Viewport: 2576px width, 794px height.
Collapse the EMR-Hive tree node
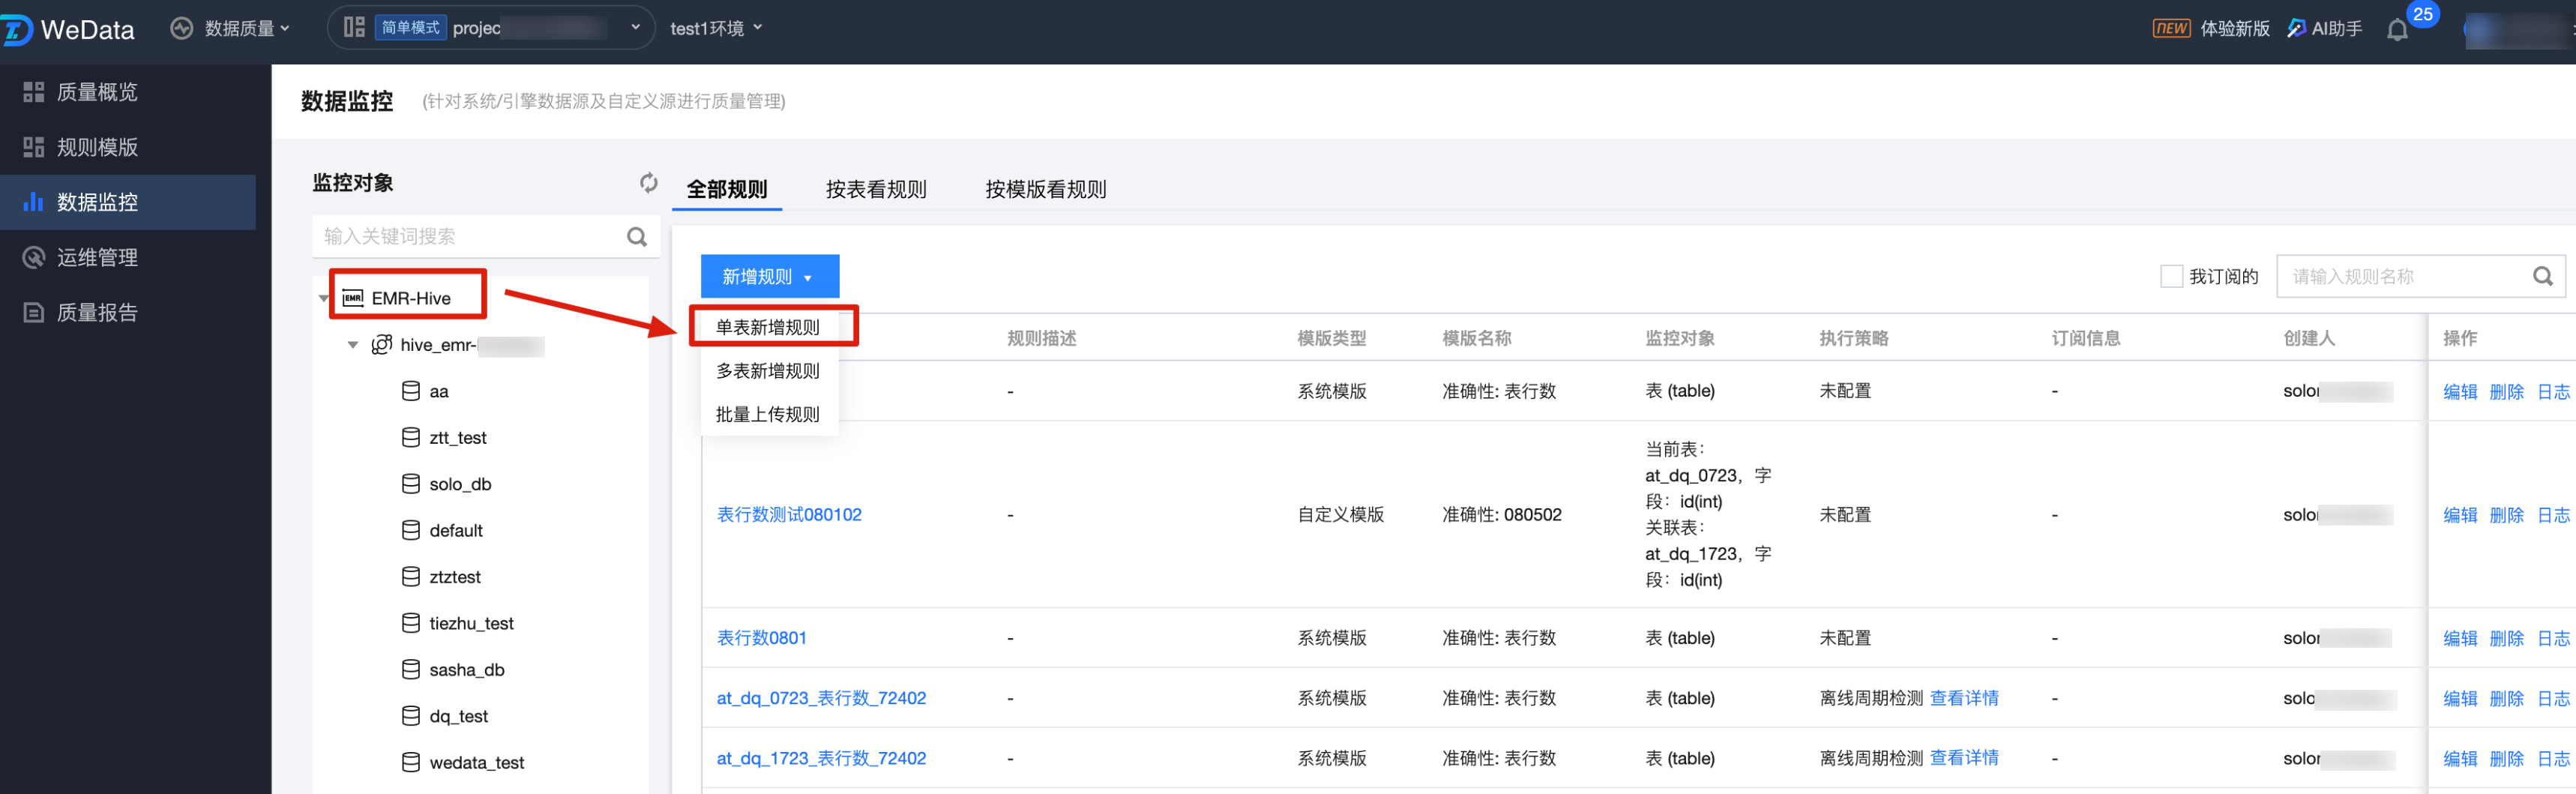pos(323,299)
